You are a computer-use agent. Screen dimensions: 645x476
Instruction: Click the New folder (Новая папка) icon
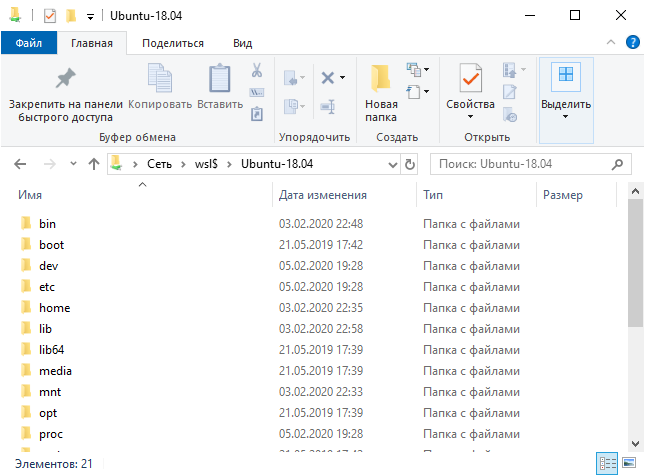381,78
